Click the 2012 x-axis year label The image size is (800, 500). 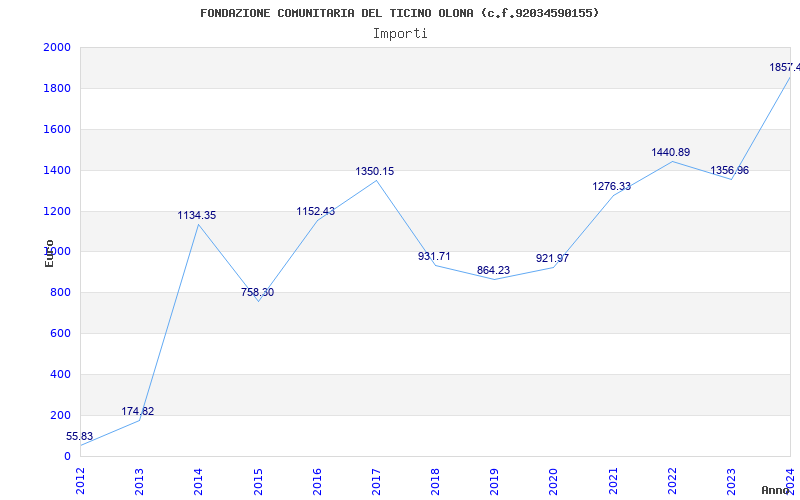point(80,481)
